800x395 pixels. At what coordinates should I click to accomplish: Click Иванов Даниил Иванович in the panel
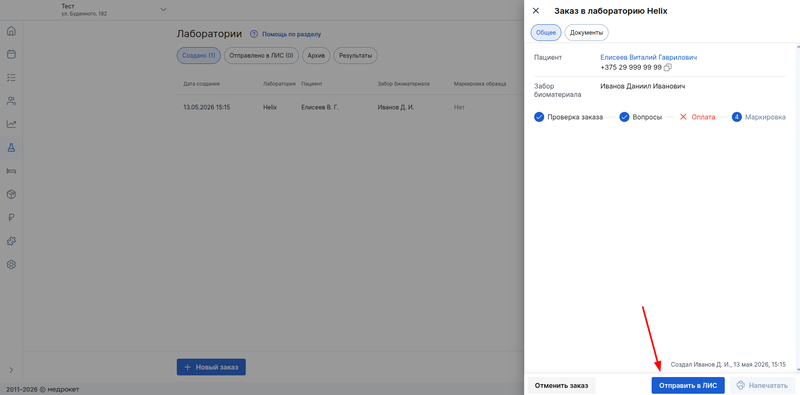coord(643,86)
